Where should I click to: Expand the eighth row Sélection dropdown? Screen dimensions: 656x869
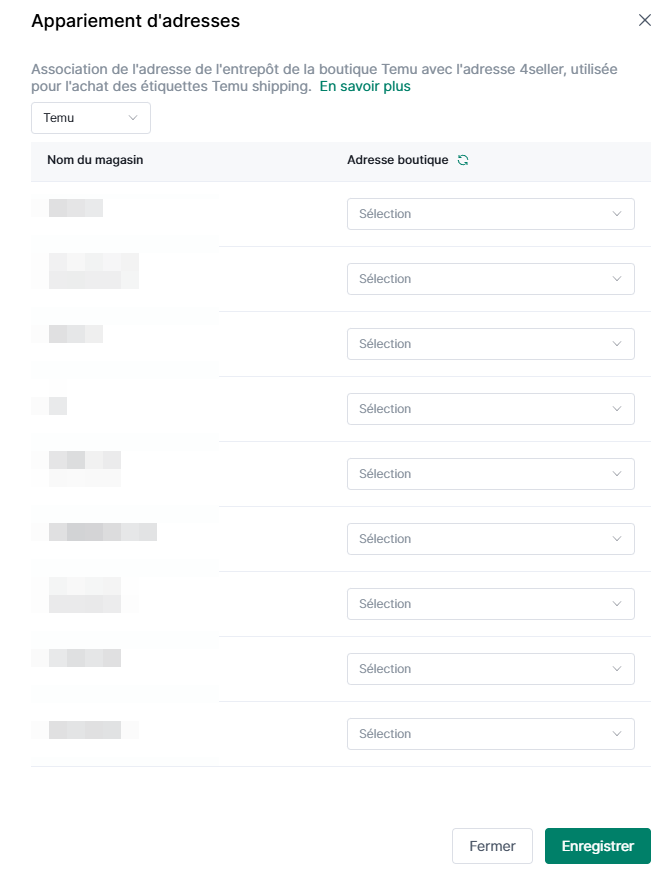[x=490, y=669]
